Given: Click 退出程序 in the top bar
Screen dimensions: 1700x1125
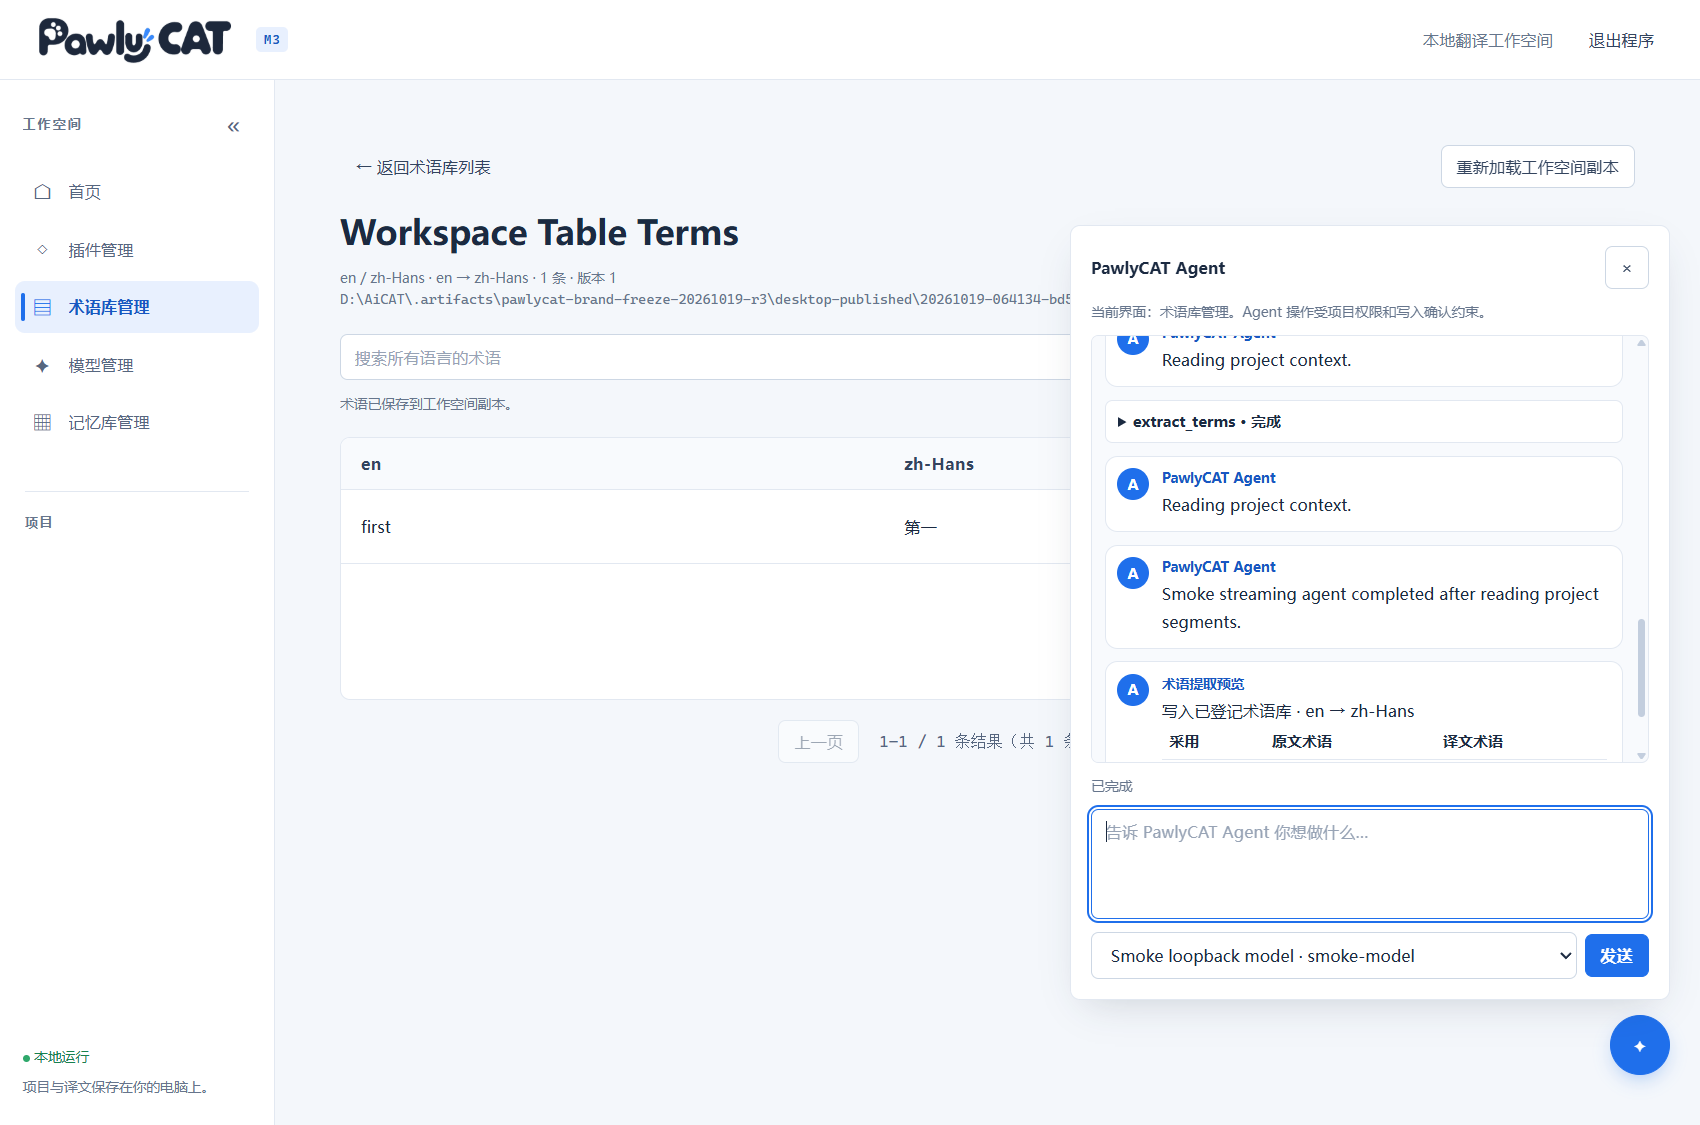Looking at the screenshot, I should point(1621,41).
